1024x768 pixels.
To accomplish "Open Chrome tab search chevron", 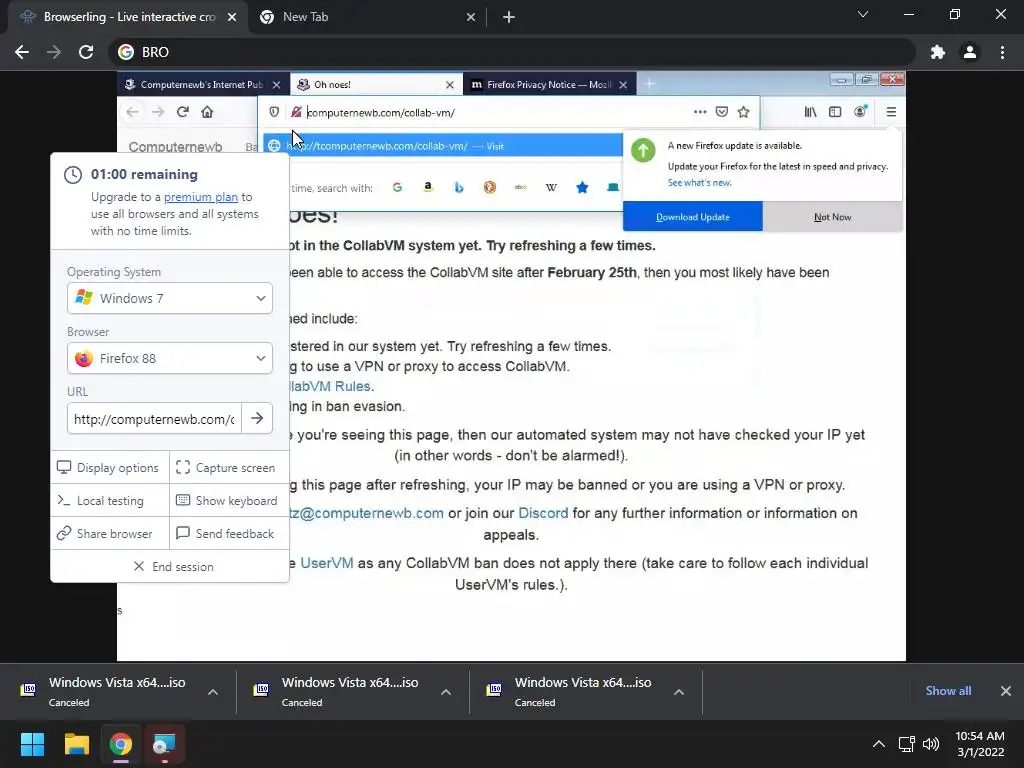I will point(863,14).
